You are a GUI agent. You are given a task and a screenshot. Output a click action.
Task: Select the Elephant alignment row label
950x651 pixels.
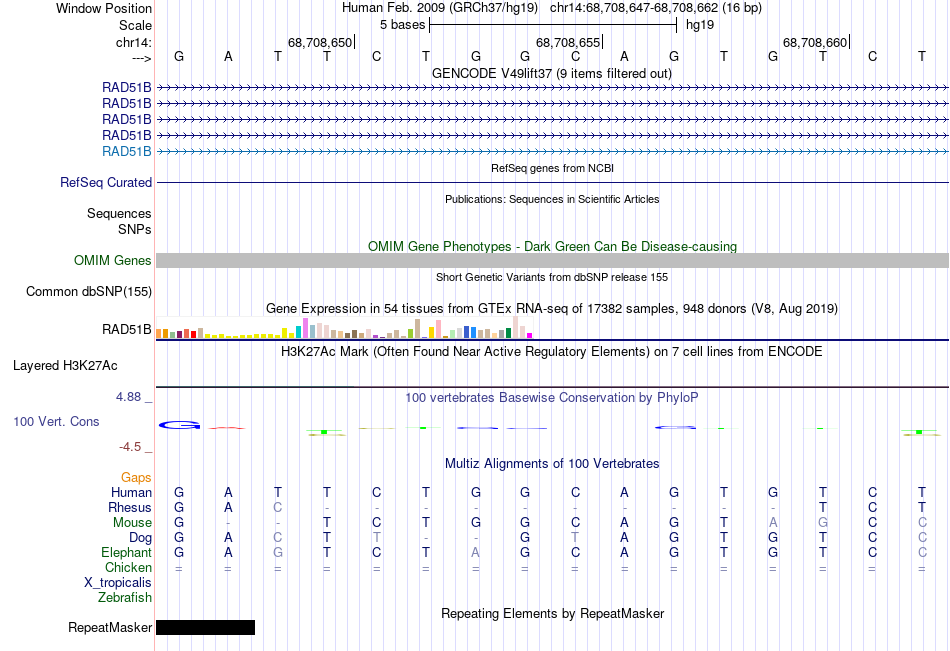pos(126,552)
